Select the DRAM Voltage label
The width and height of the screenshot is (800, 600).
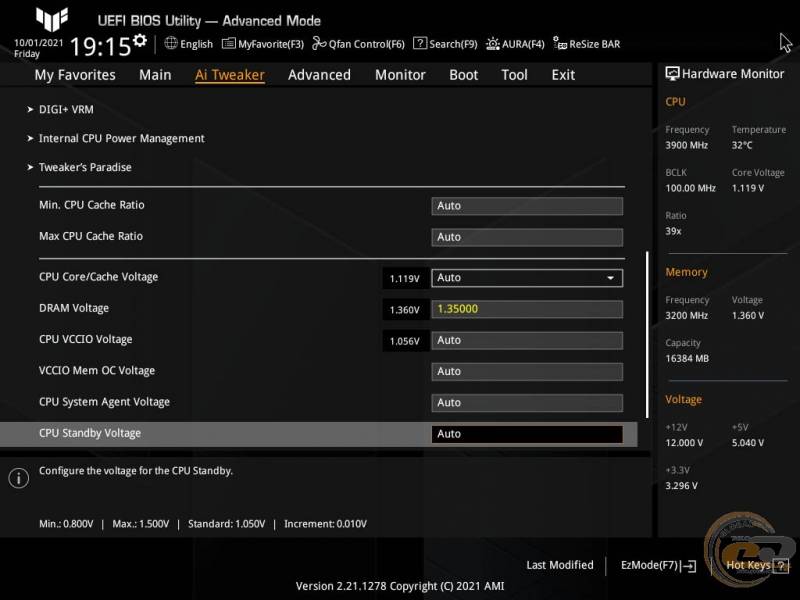(x=74, y=308)
